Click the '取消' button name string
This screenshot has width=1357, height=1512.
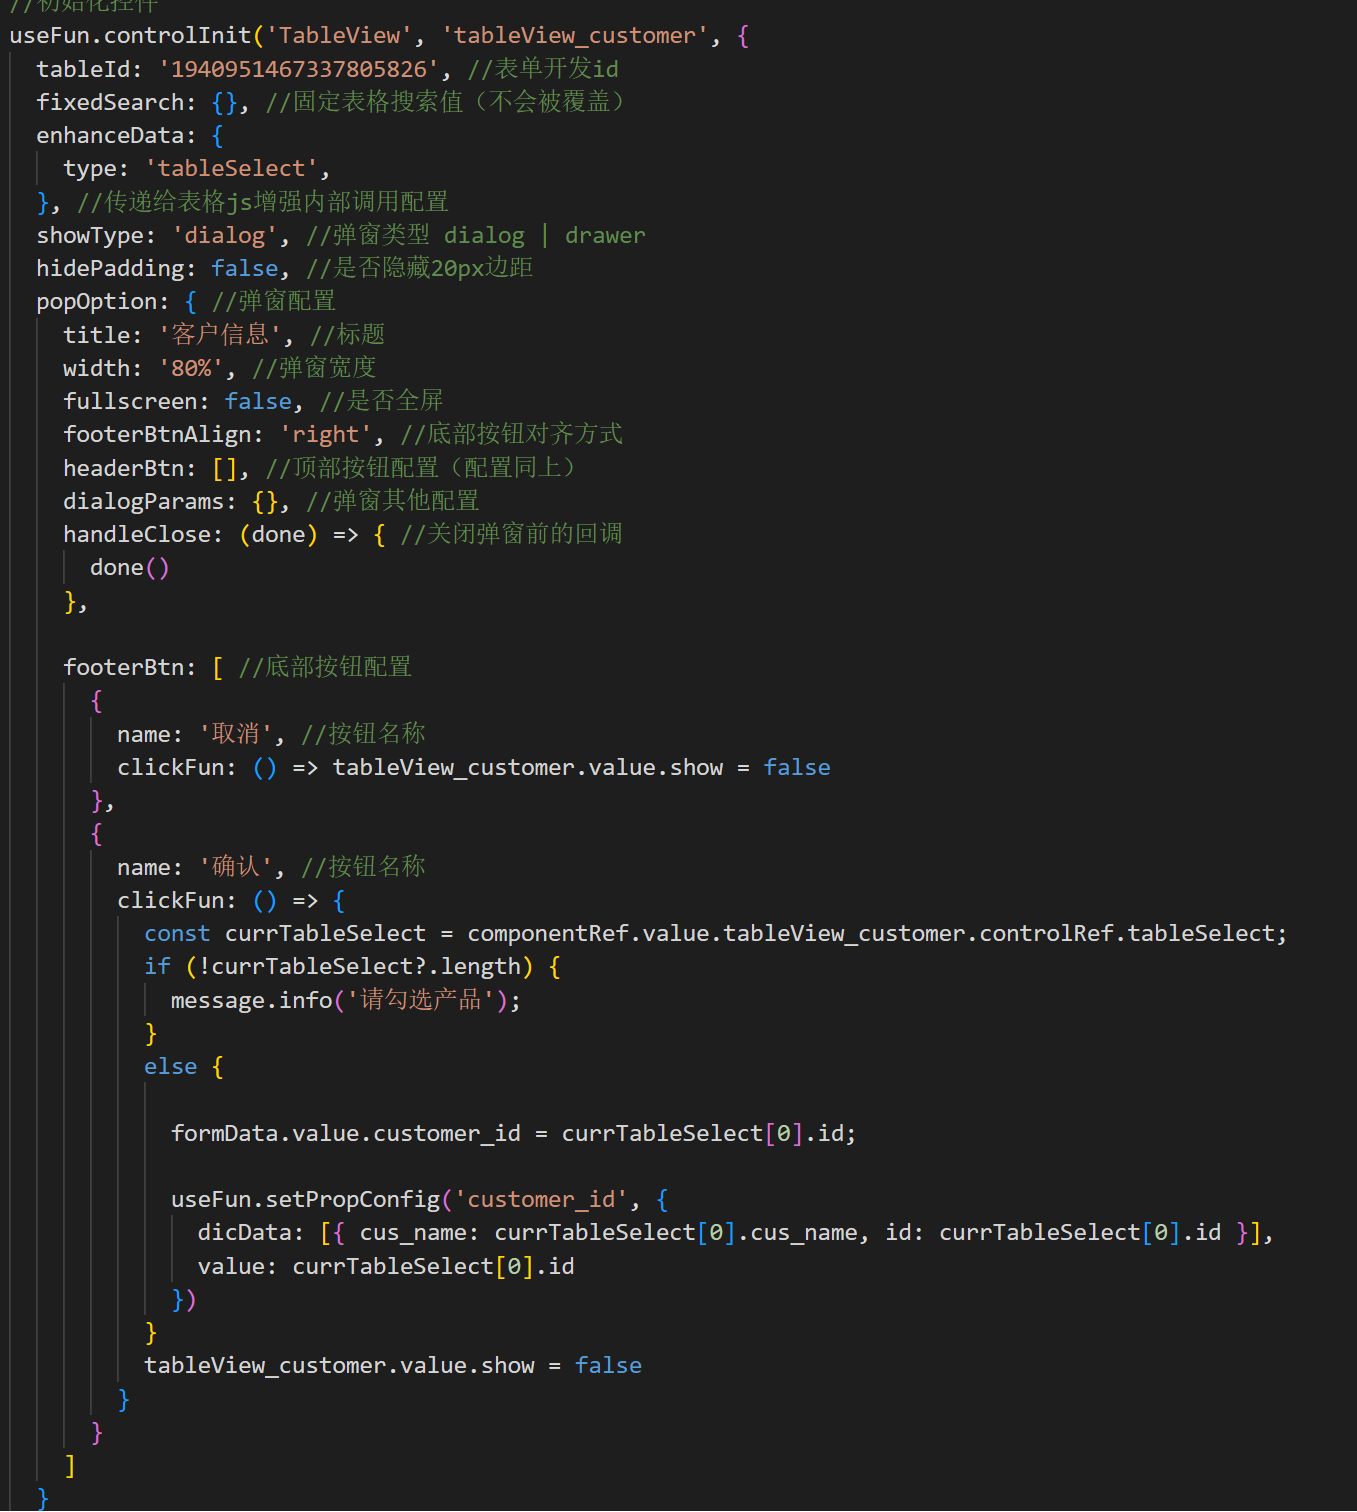point(235,735)
